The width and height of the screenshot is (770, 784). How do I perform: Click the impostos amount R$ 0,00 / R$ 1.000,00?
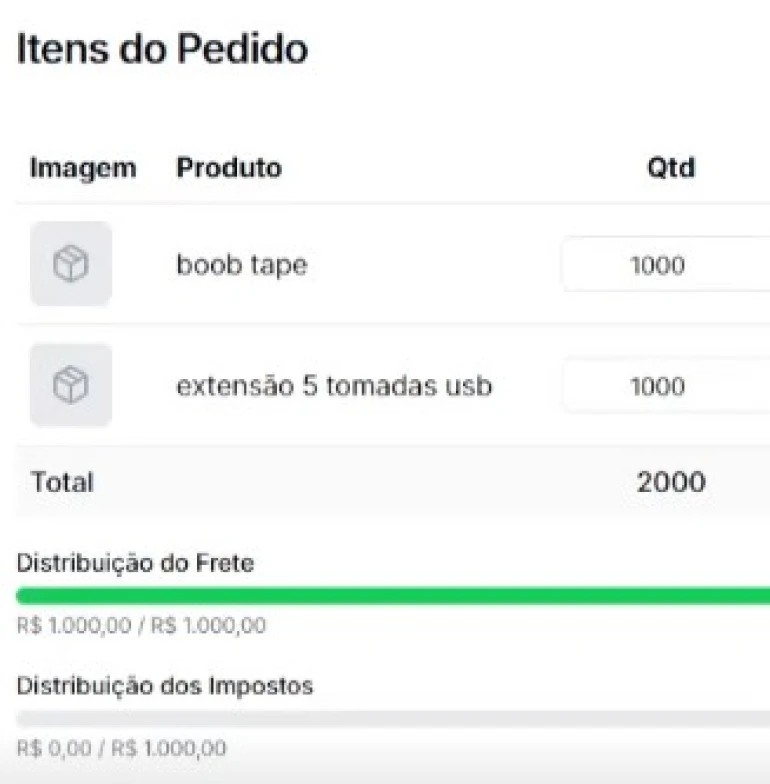coord(122,748)
